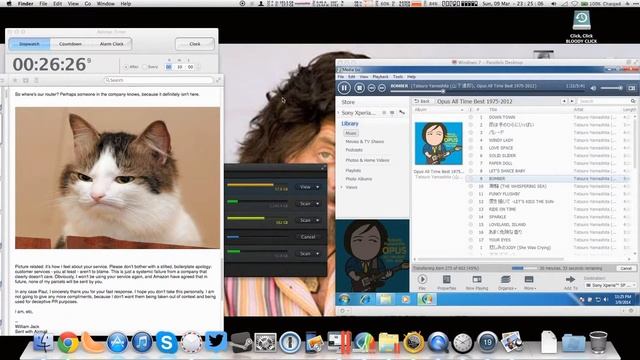Open the File menu in Media Go
Viewport: 640px width, 360px height.
(340, 77)
